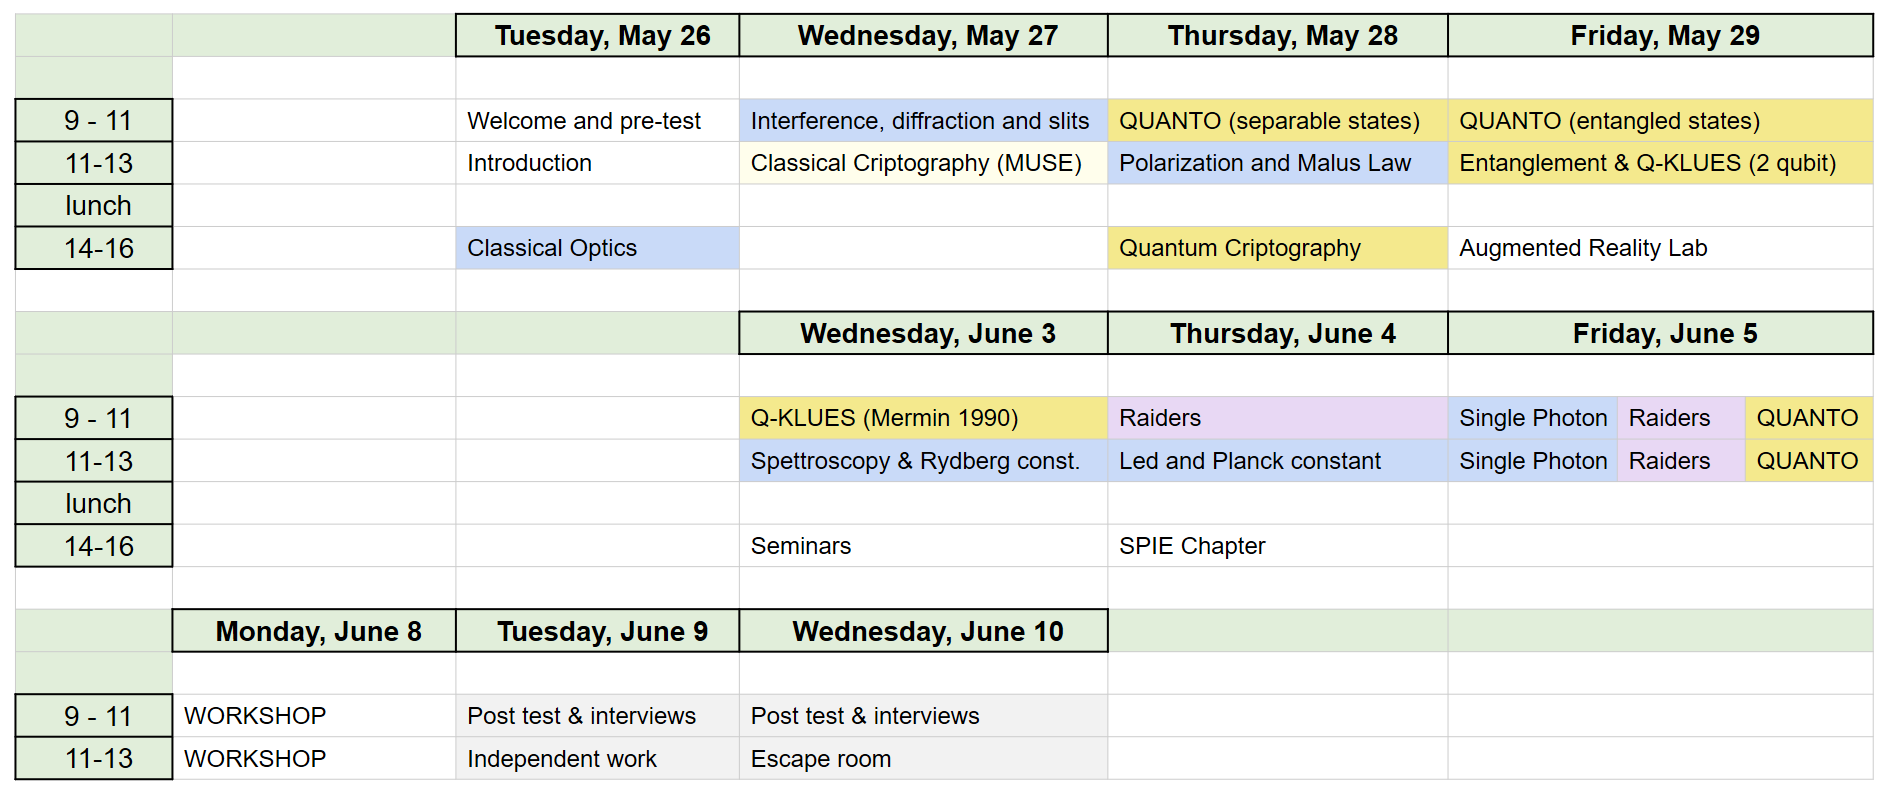Select the Classical Criptography (MUSE) cell
This screenshot has width=1888, height=790.
coord(923,163)
